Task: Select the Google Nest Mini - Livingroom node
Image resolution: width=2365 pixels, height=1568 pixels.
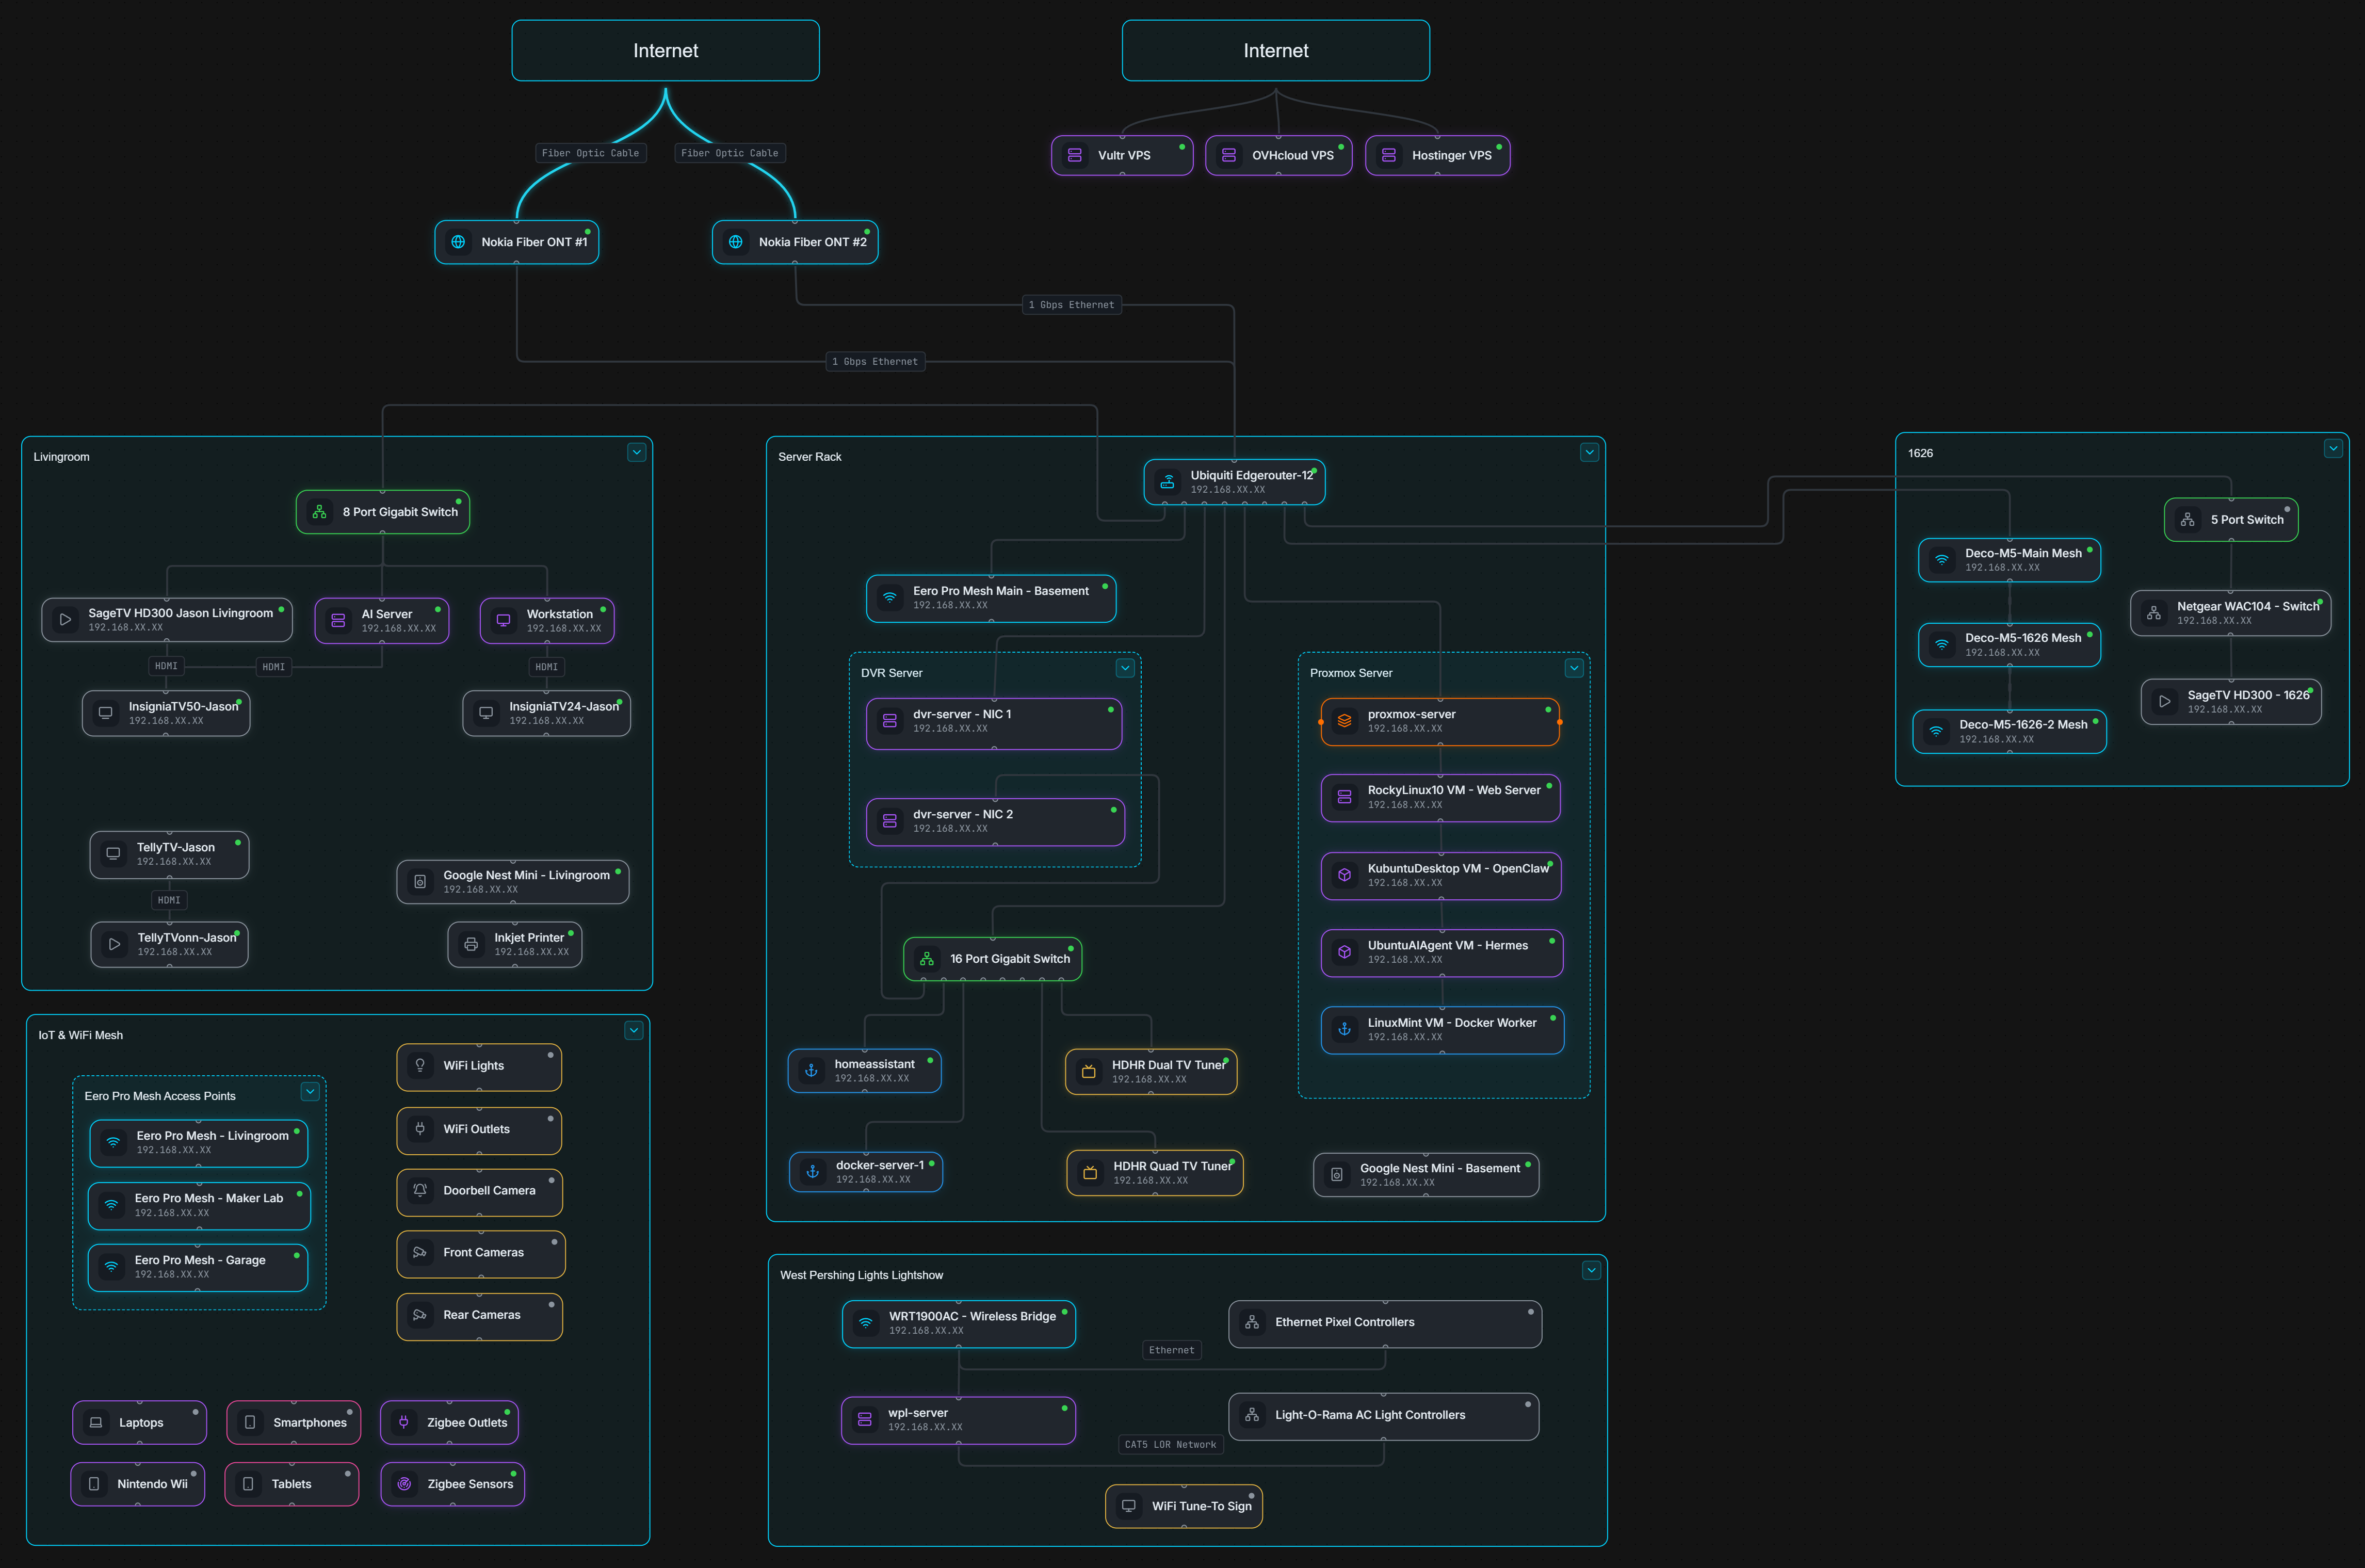Action: 513,882
